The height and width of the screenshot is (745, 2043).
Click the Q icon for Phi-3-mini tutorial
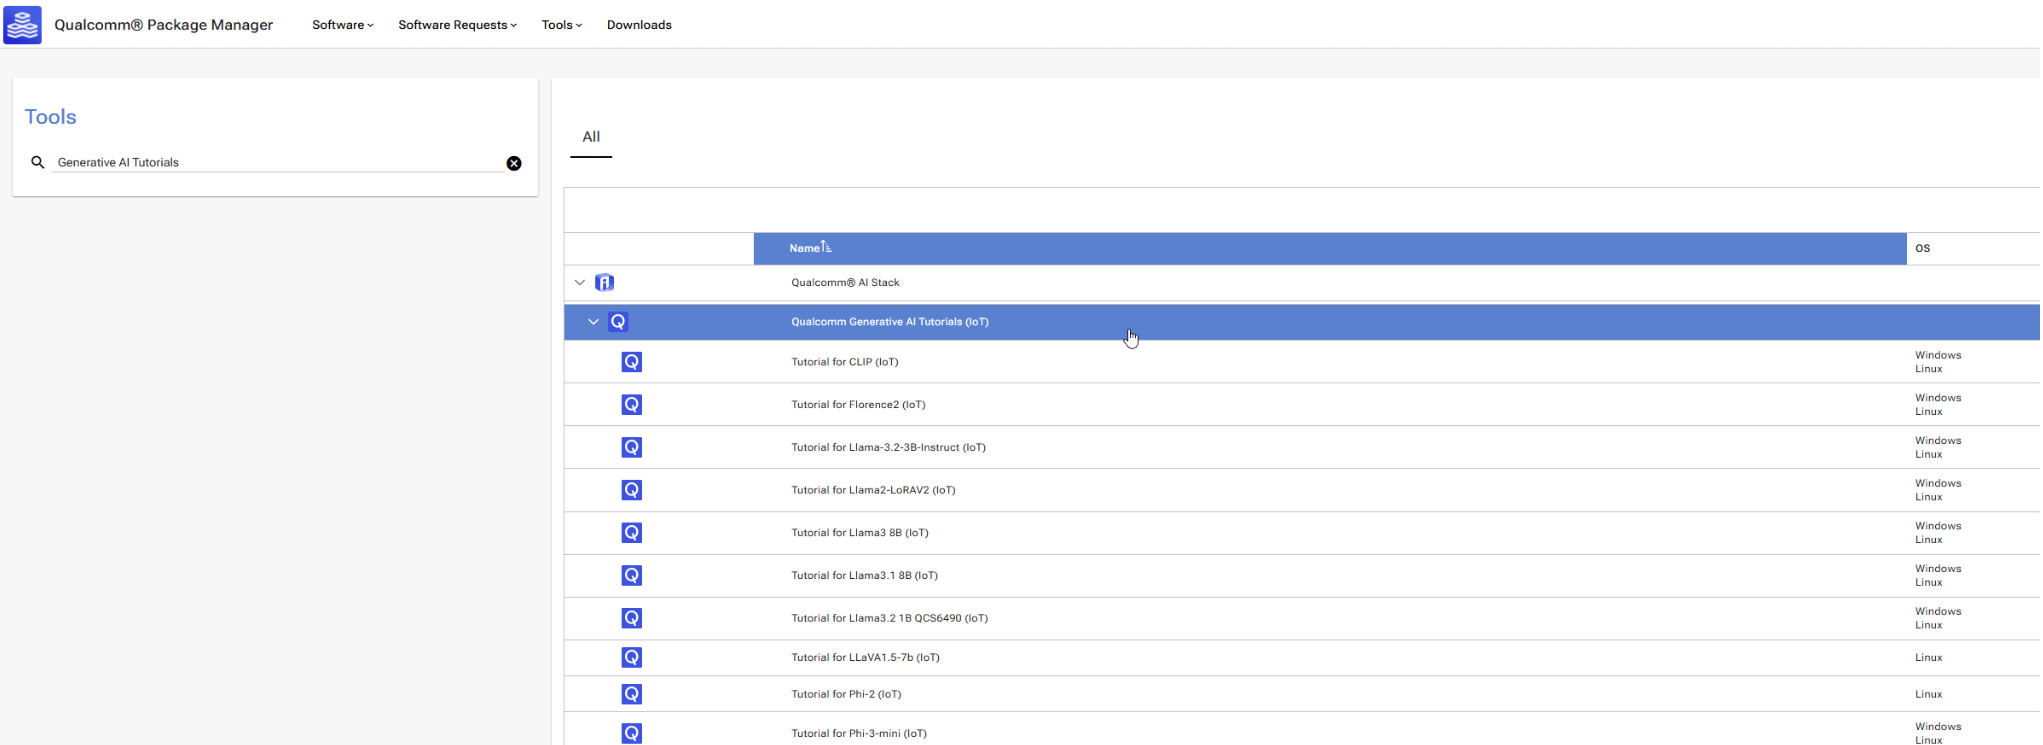pyautogui.click(x=632, y=733)
